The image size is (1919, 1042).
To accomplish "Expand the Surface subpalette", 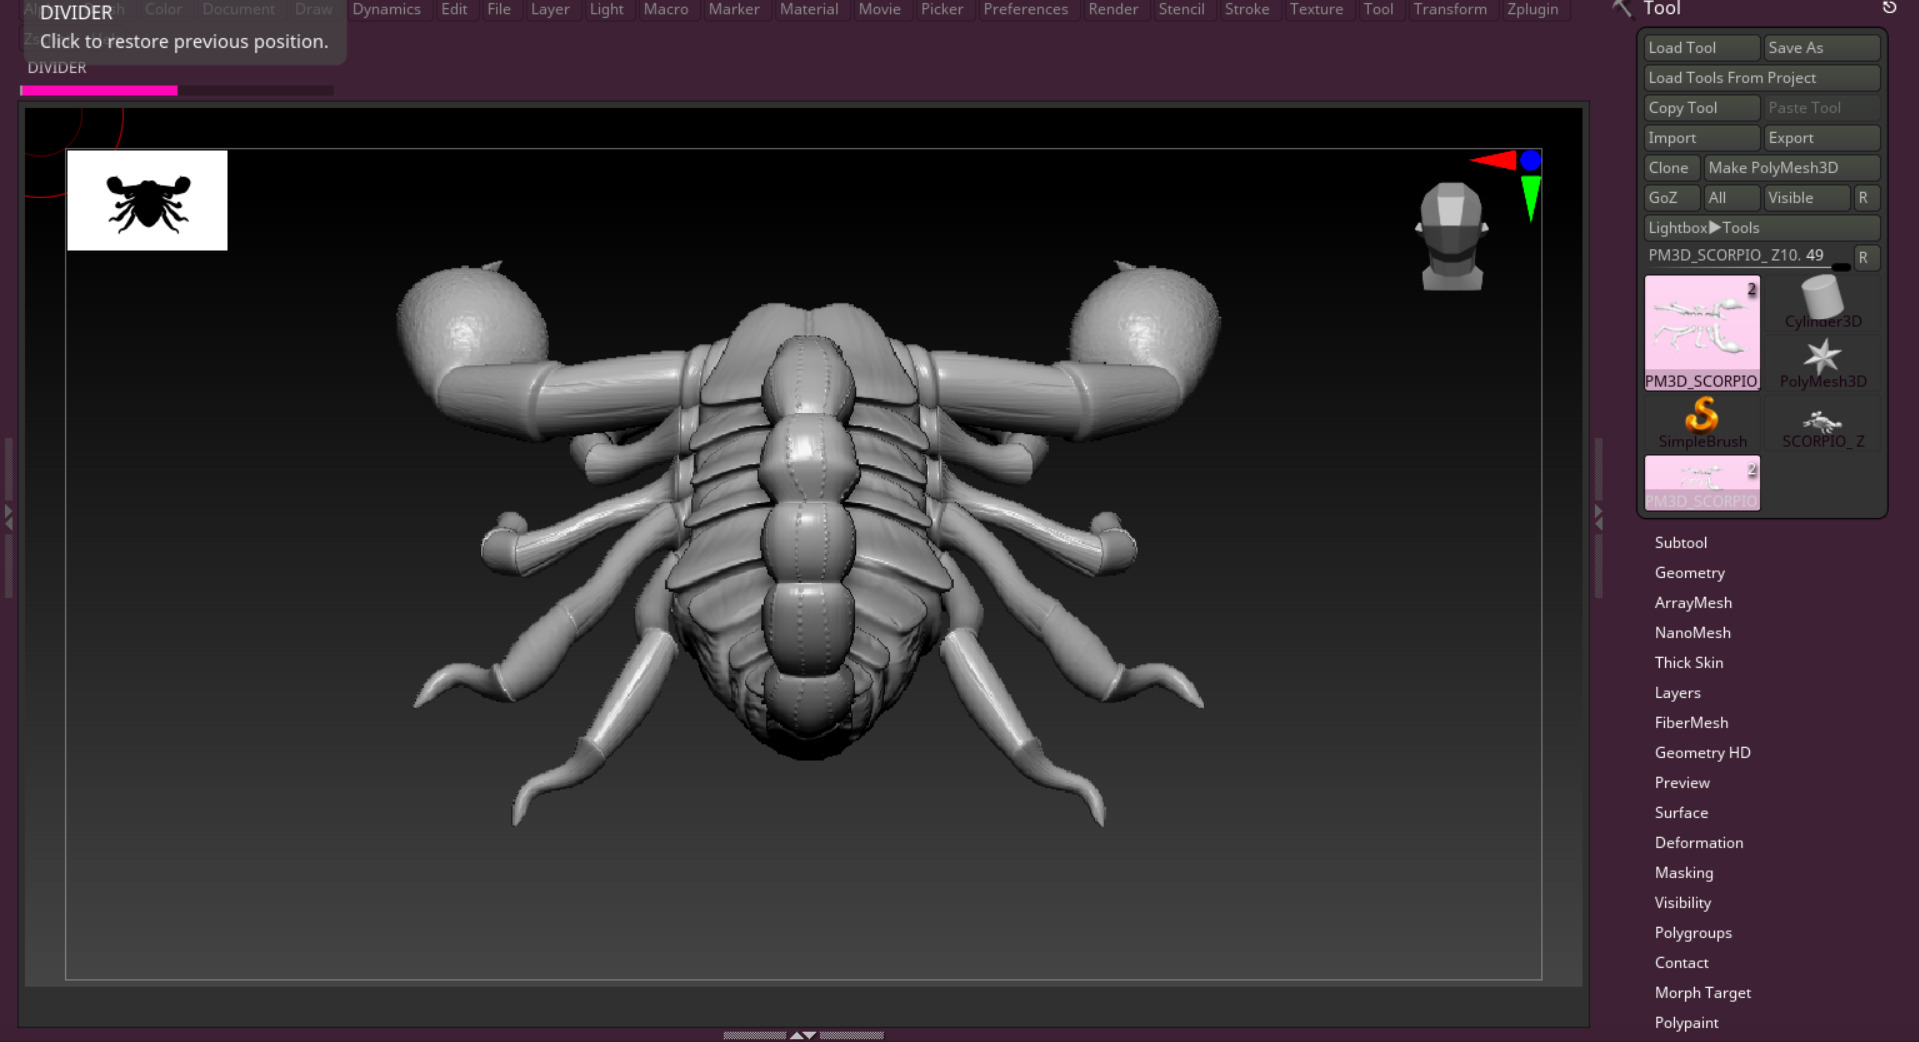I will [1681, 813].
